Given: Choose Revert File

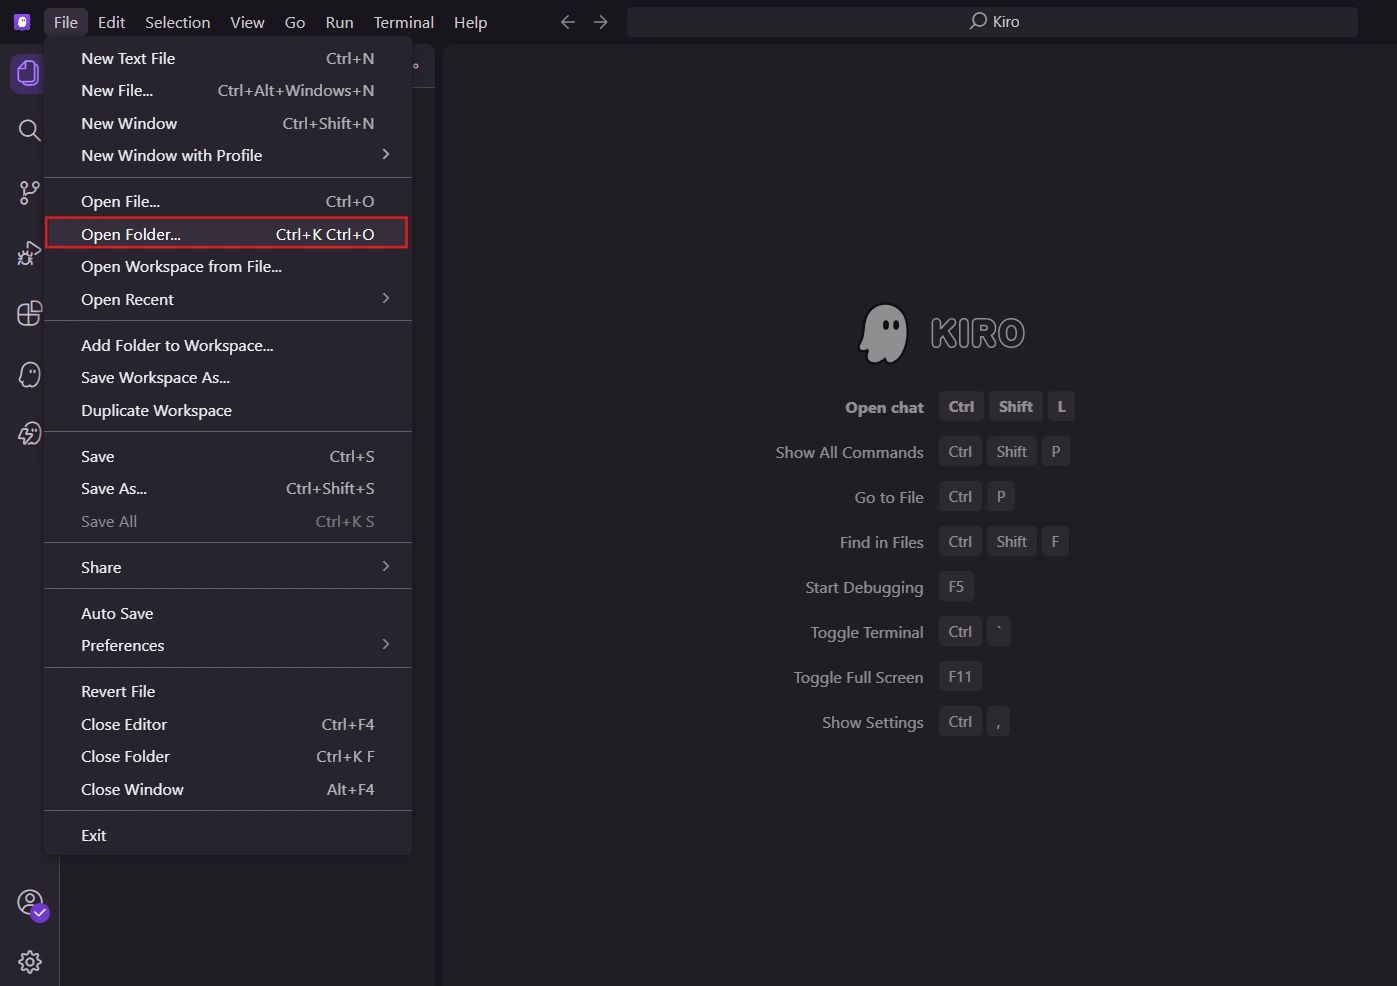Looking at the screenshot, I should tap(228, 691).
